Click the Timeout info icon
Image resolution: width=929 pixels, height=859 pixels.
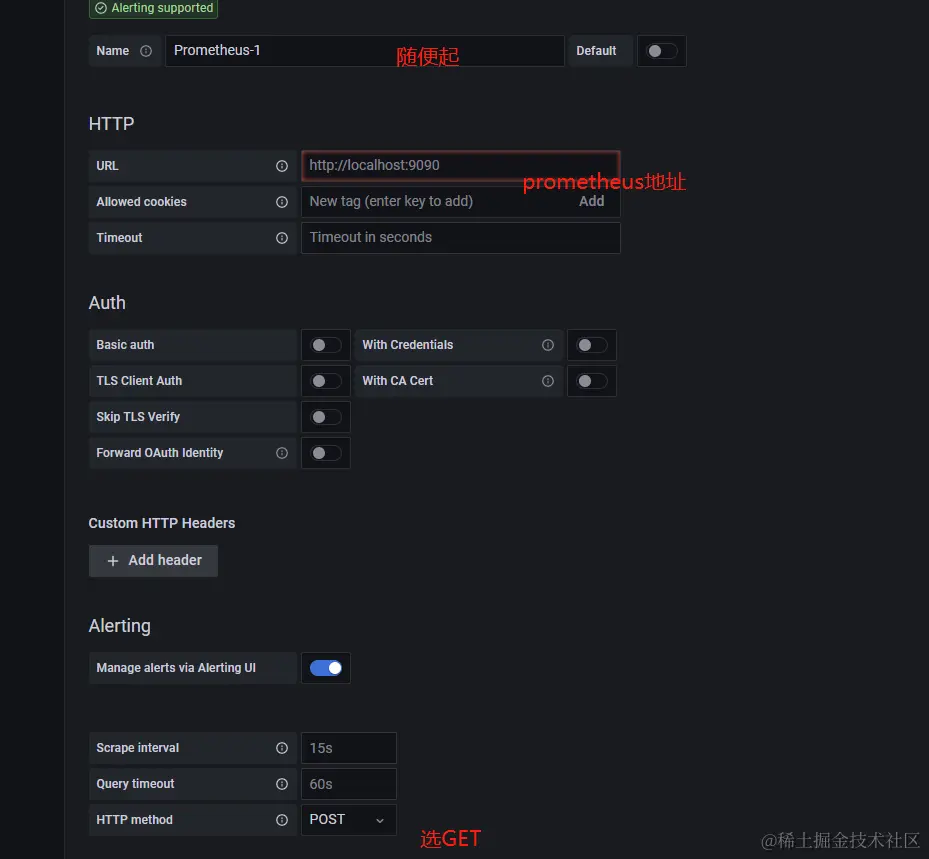[x=282, y=238]
